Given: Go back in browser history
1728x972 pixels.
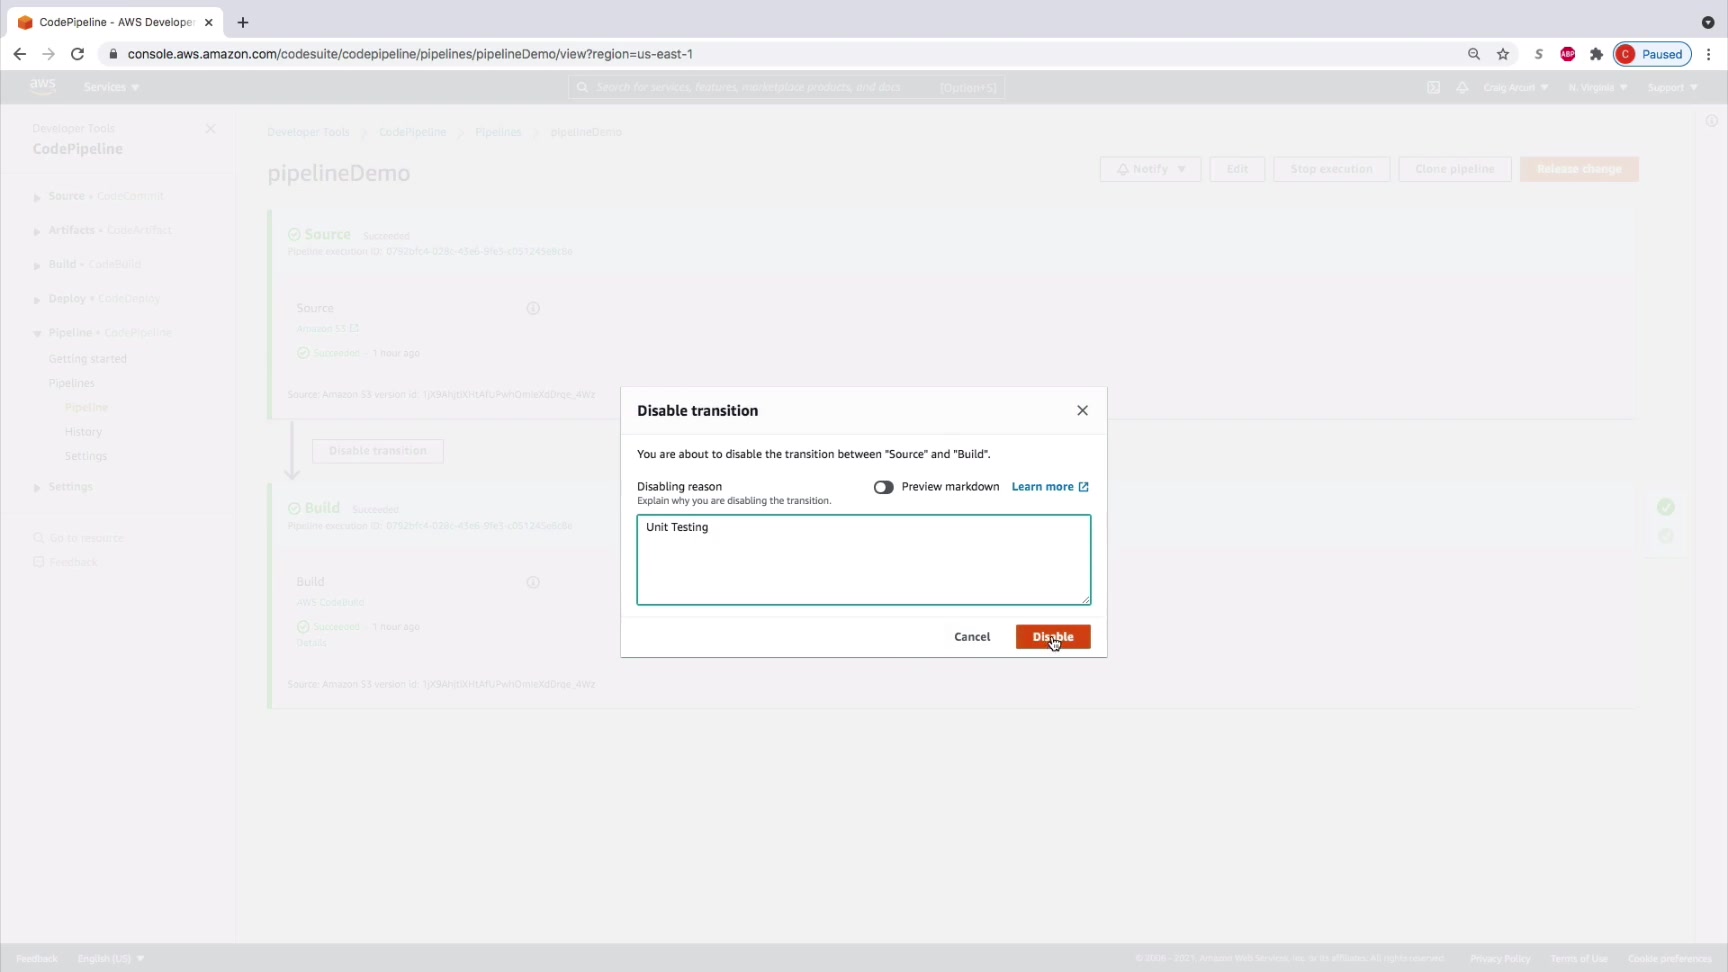Looking at the screenshot, I should click(20, 54).
